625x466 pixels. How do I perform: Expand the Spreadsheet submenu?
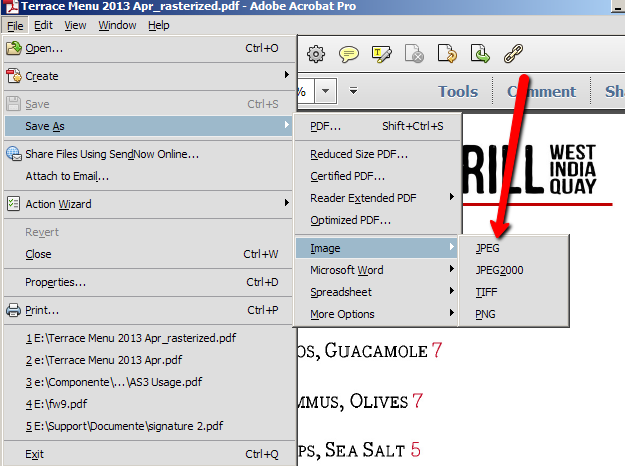(452, 291)
